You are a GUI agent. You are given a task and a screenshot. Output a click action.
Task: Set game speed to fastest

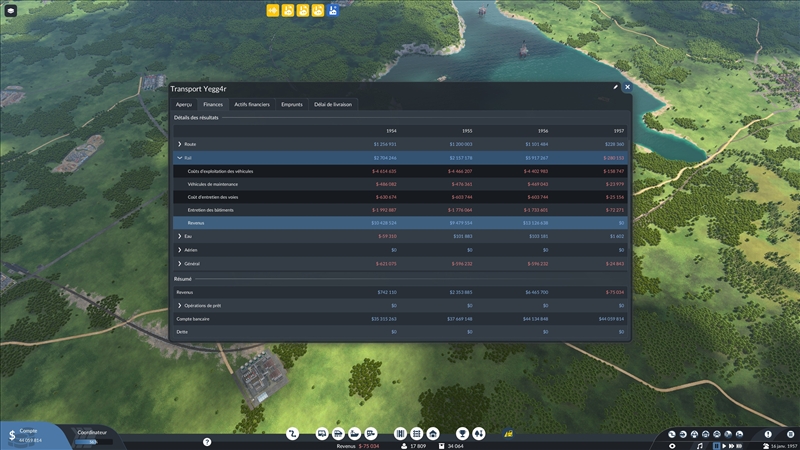click(x=739, y=446)
